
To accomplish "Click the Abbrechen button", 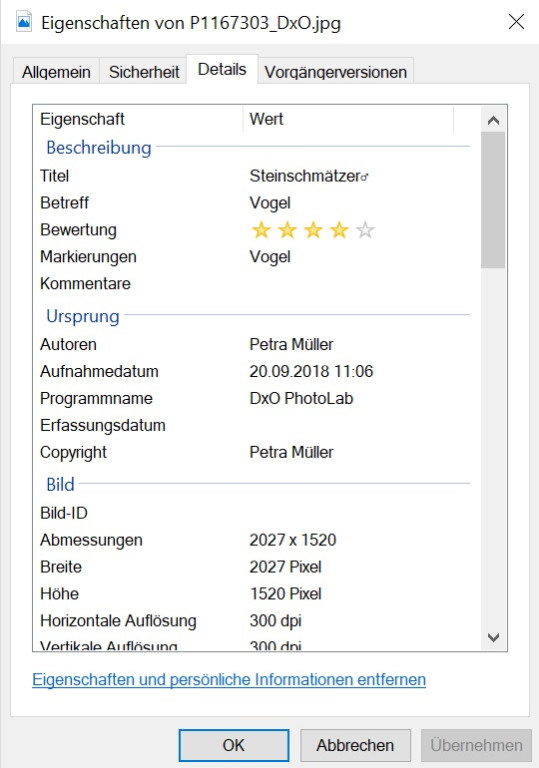I will pyautogui.click(x=355, y=745).
